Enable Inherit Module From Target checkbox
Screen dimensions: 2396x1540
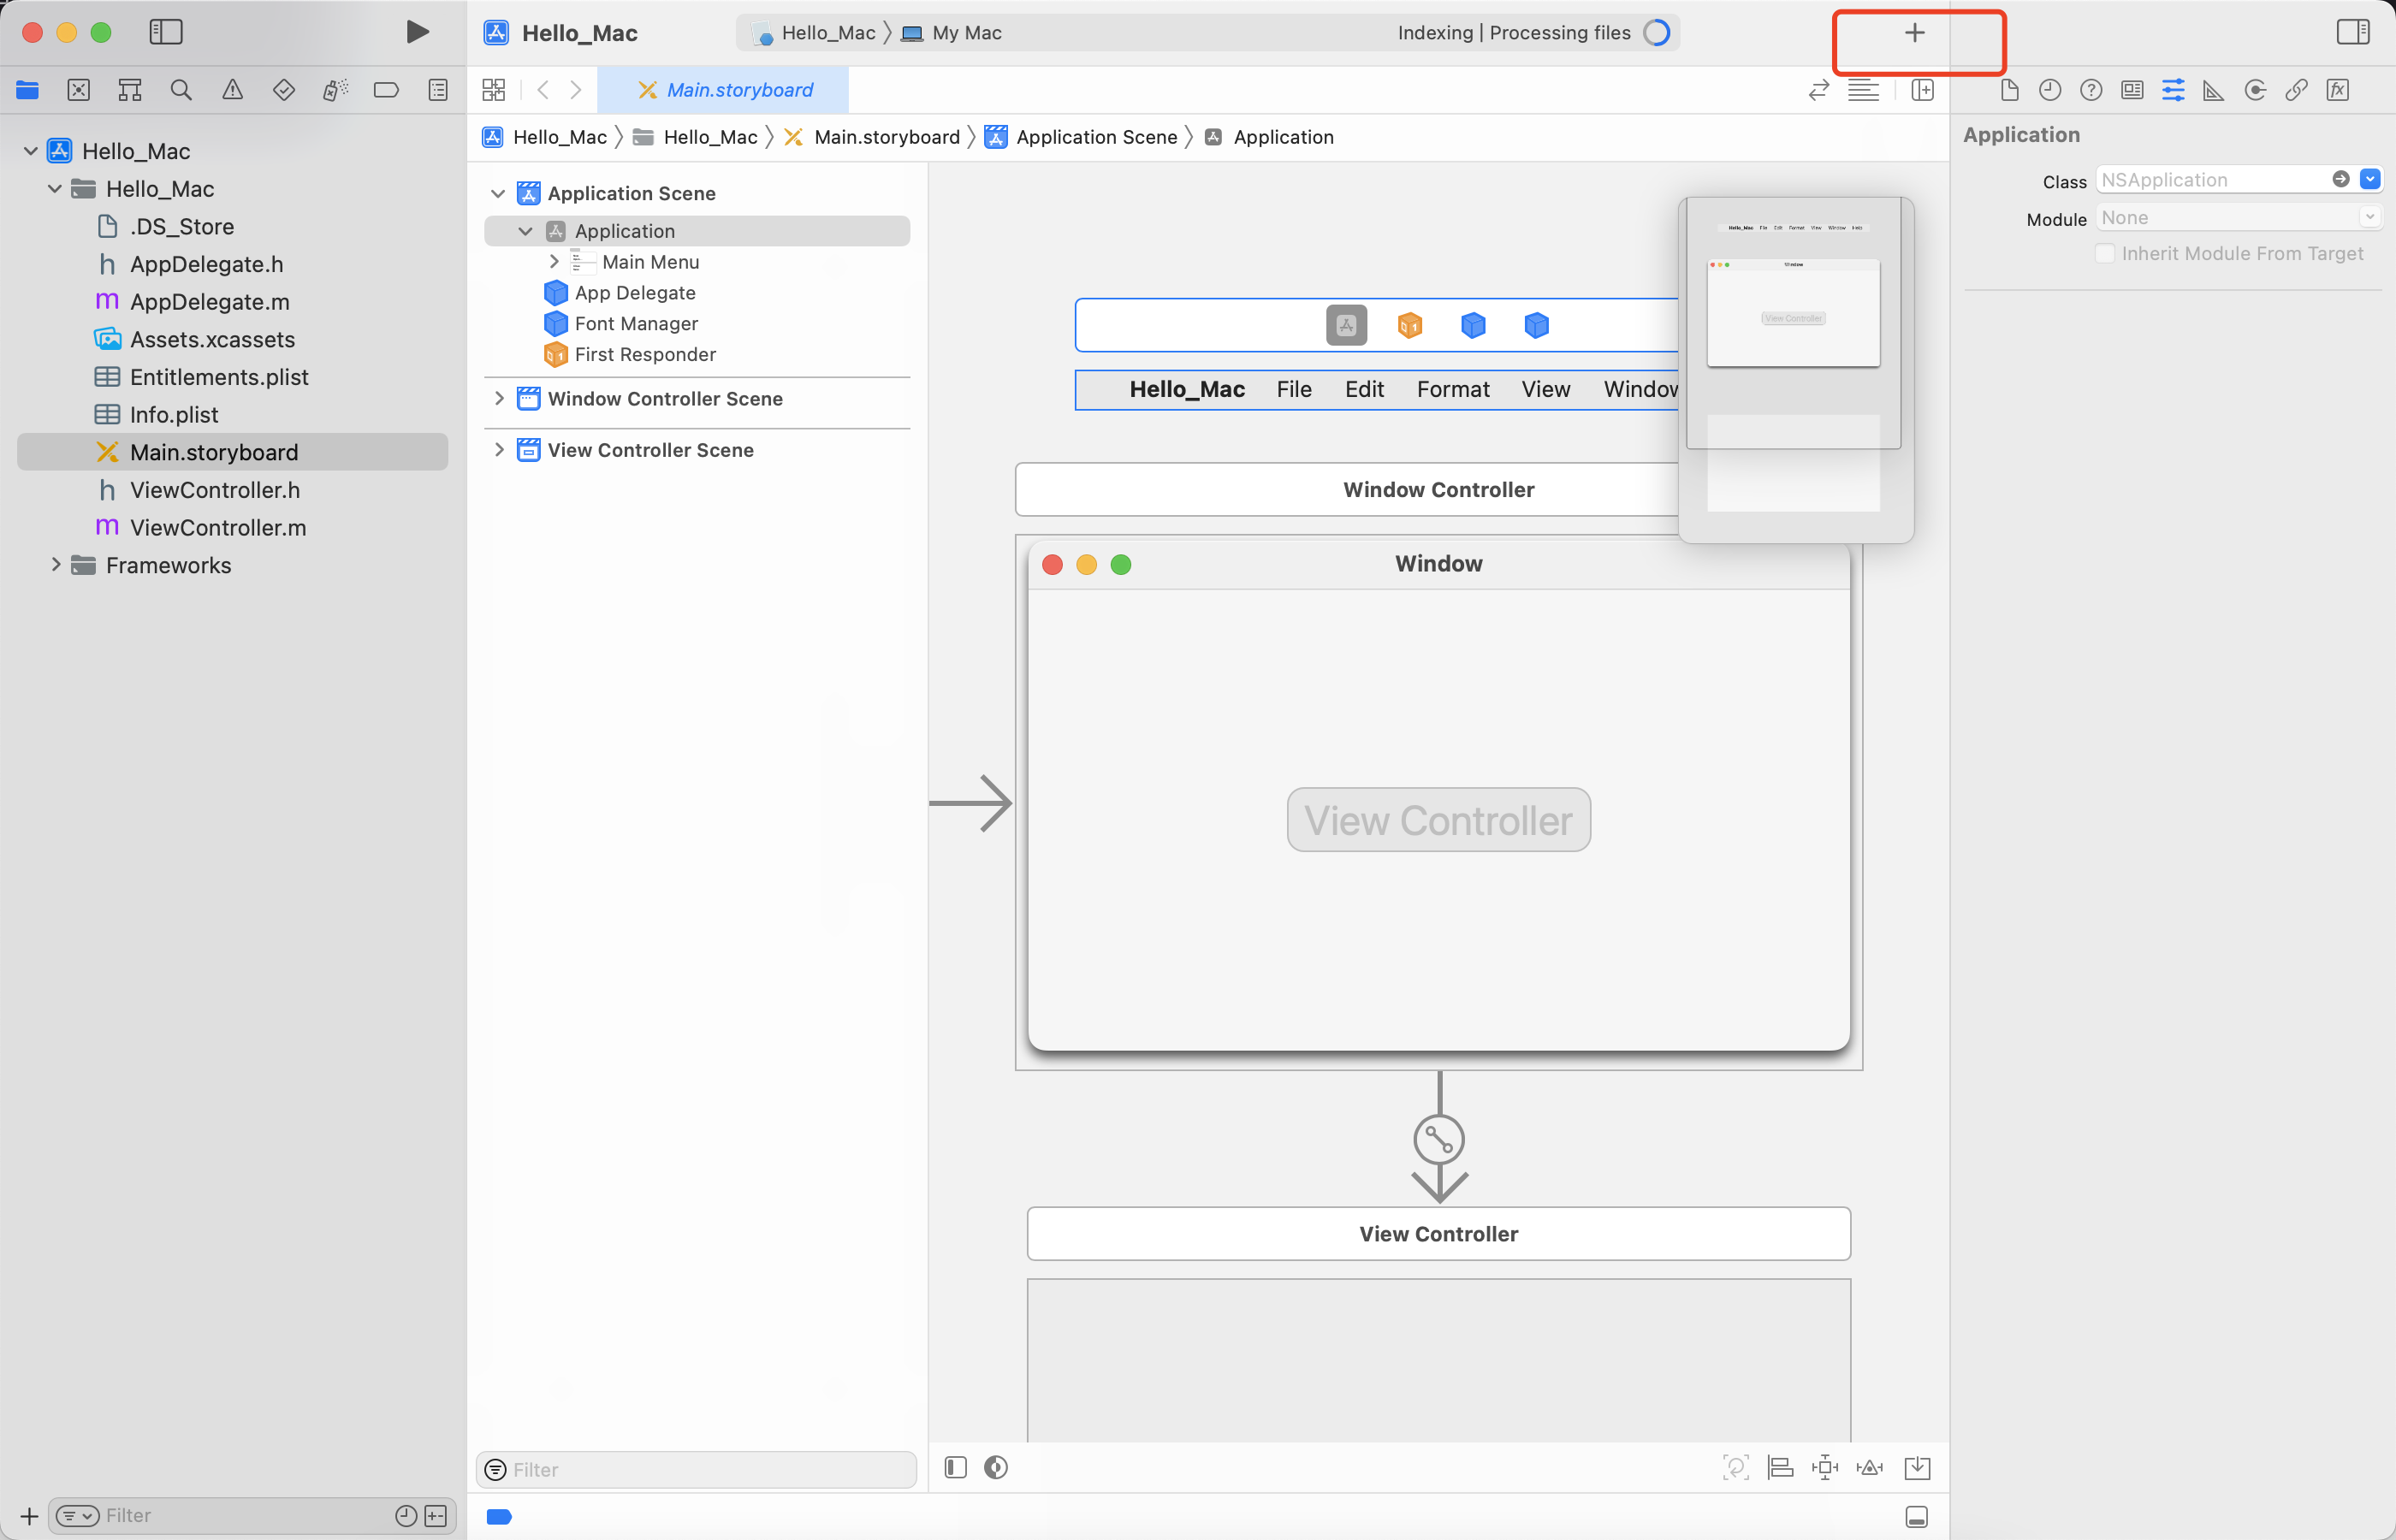[2105, 254]
